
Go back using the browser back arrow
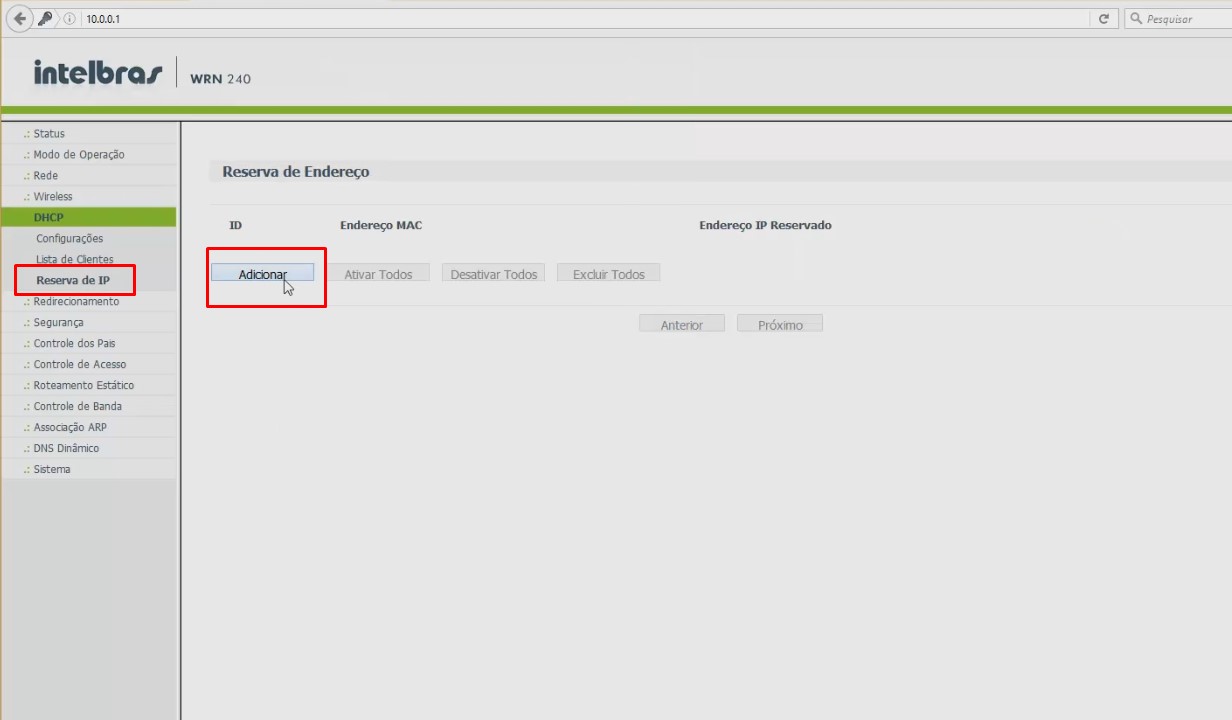[19, 18]
